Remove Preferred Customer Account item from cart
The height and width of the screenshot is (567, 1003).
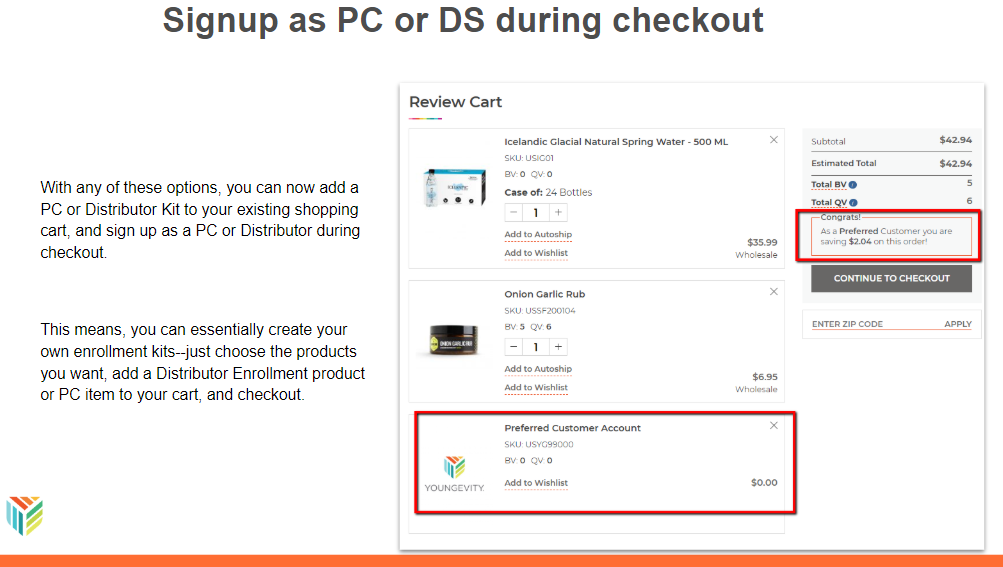point(773,425)
